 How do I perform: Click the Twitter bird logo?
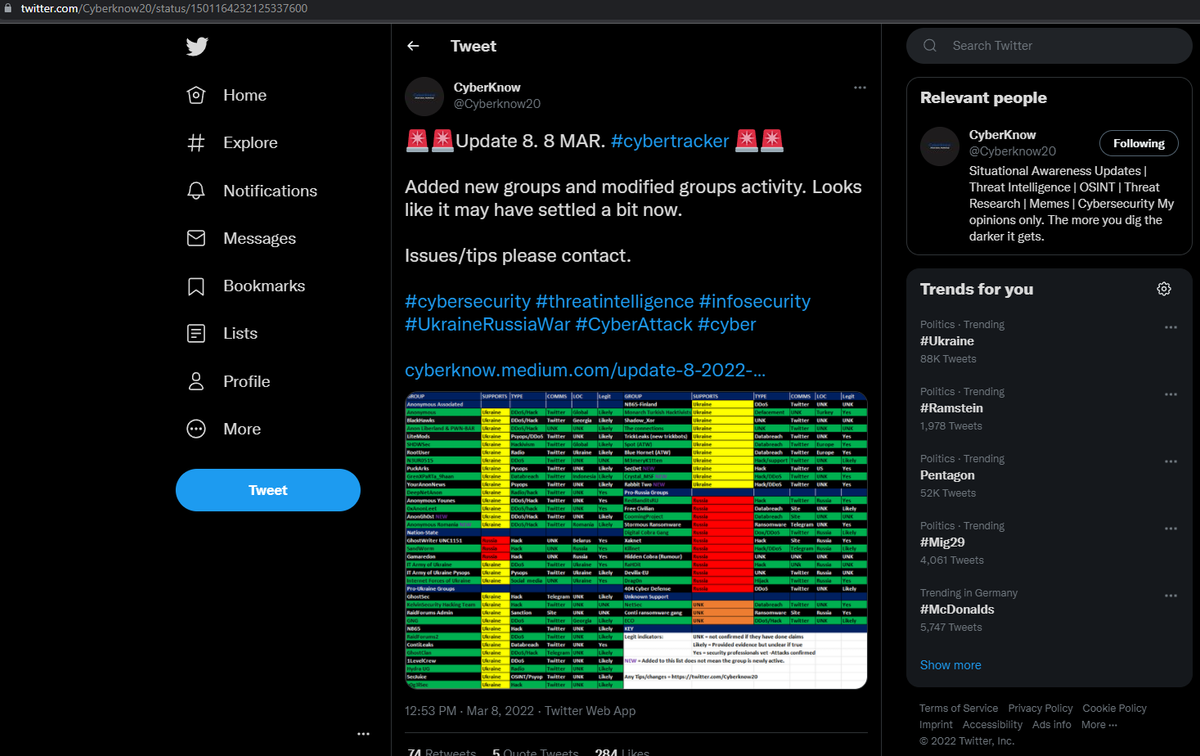[196, 47]
